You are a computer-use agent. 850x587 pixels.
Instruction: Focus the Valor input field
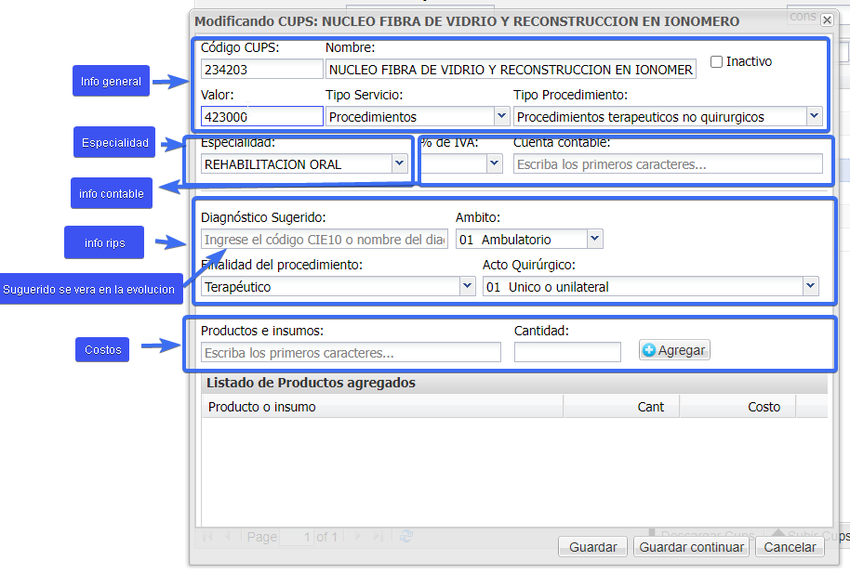[x=262, y=117]
